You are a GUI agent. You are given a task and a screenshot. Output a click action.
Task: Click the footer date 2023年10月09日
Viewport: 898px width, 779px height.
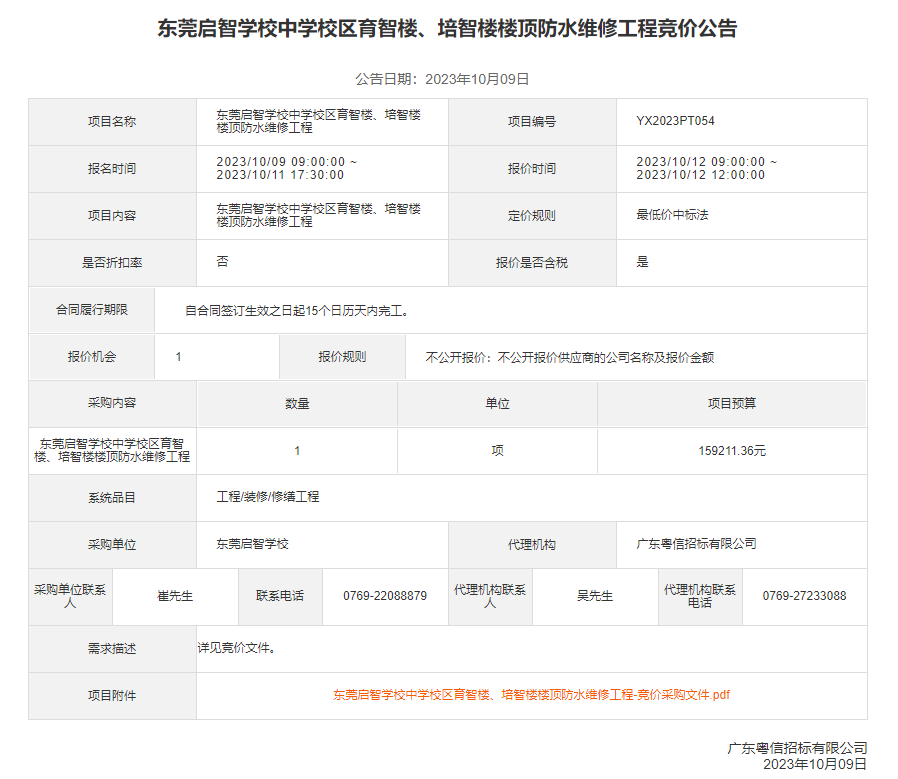(x=815, y=764)
